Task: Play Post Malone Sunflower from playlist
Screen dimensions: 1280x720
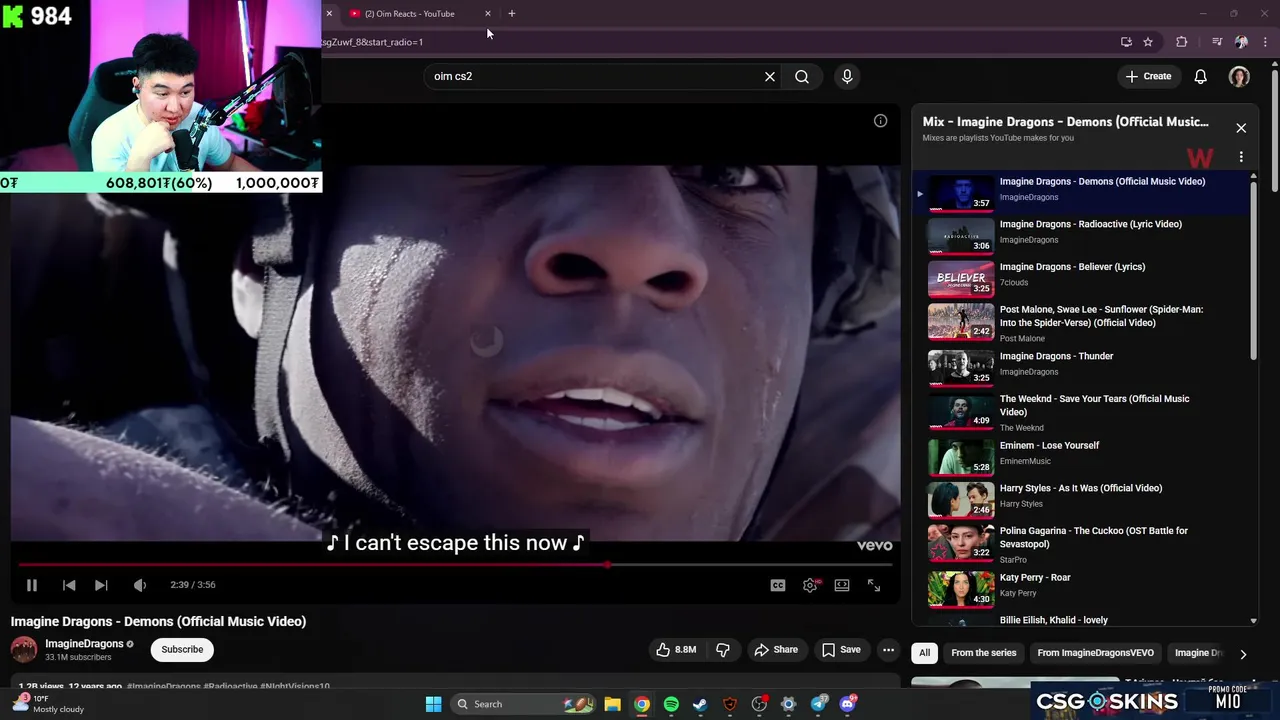Action: click(1081, 323)
